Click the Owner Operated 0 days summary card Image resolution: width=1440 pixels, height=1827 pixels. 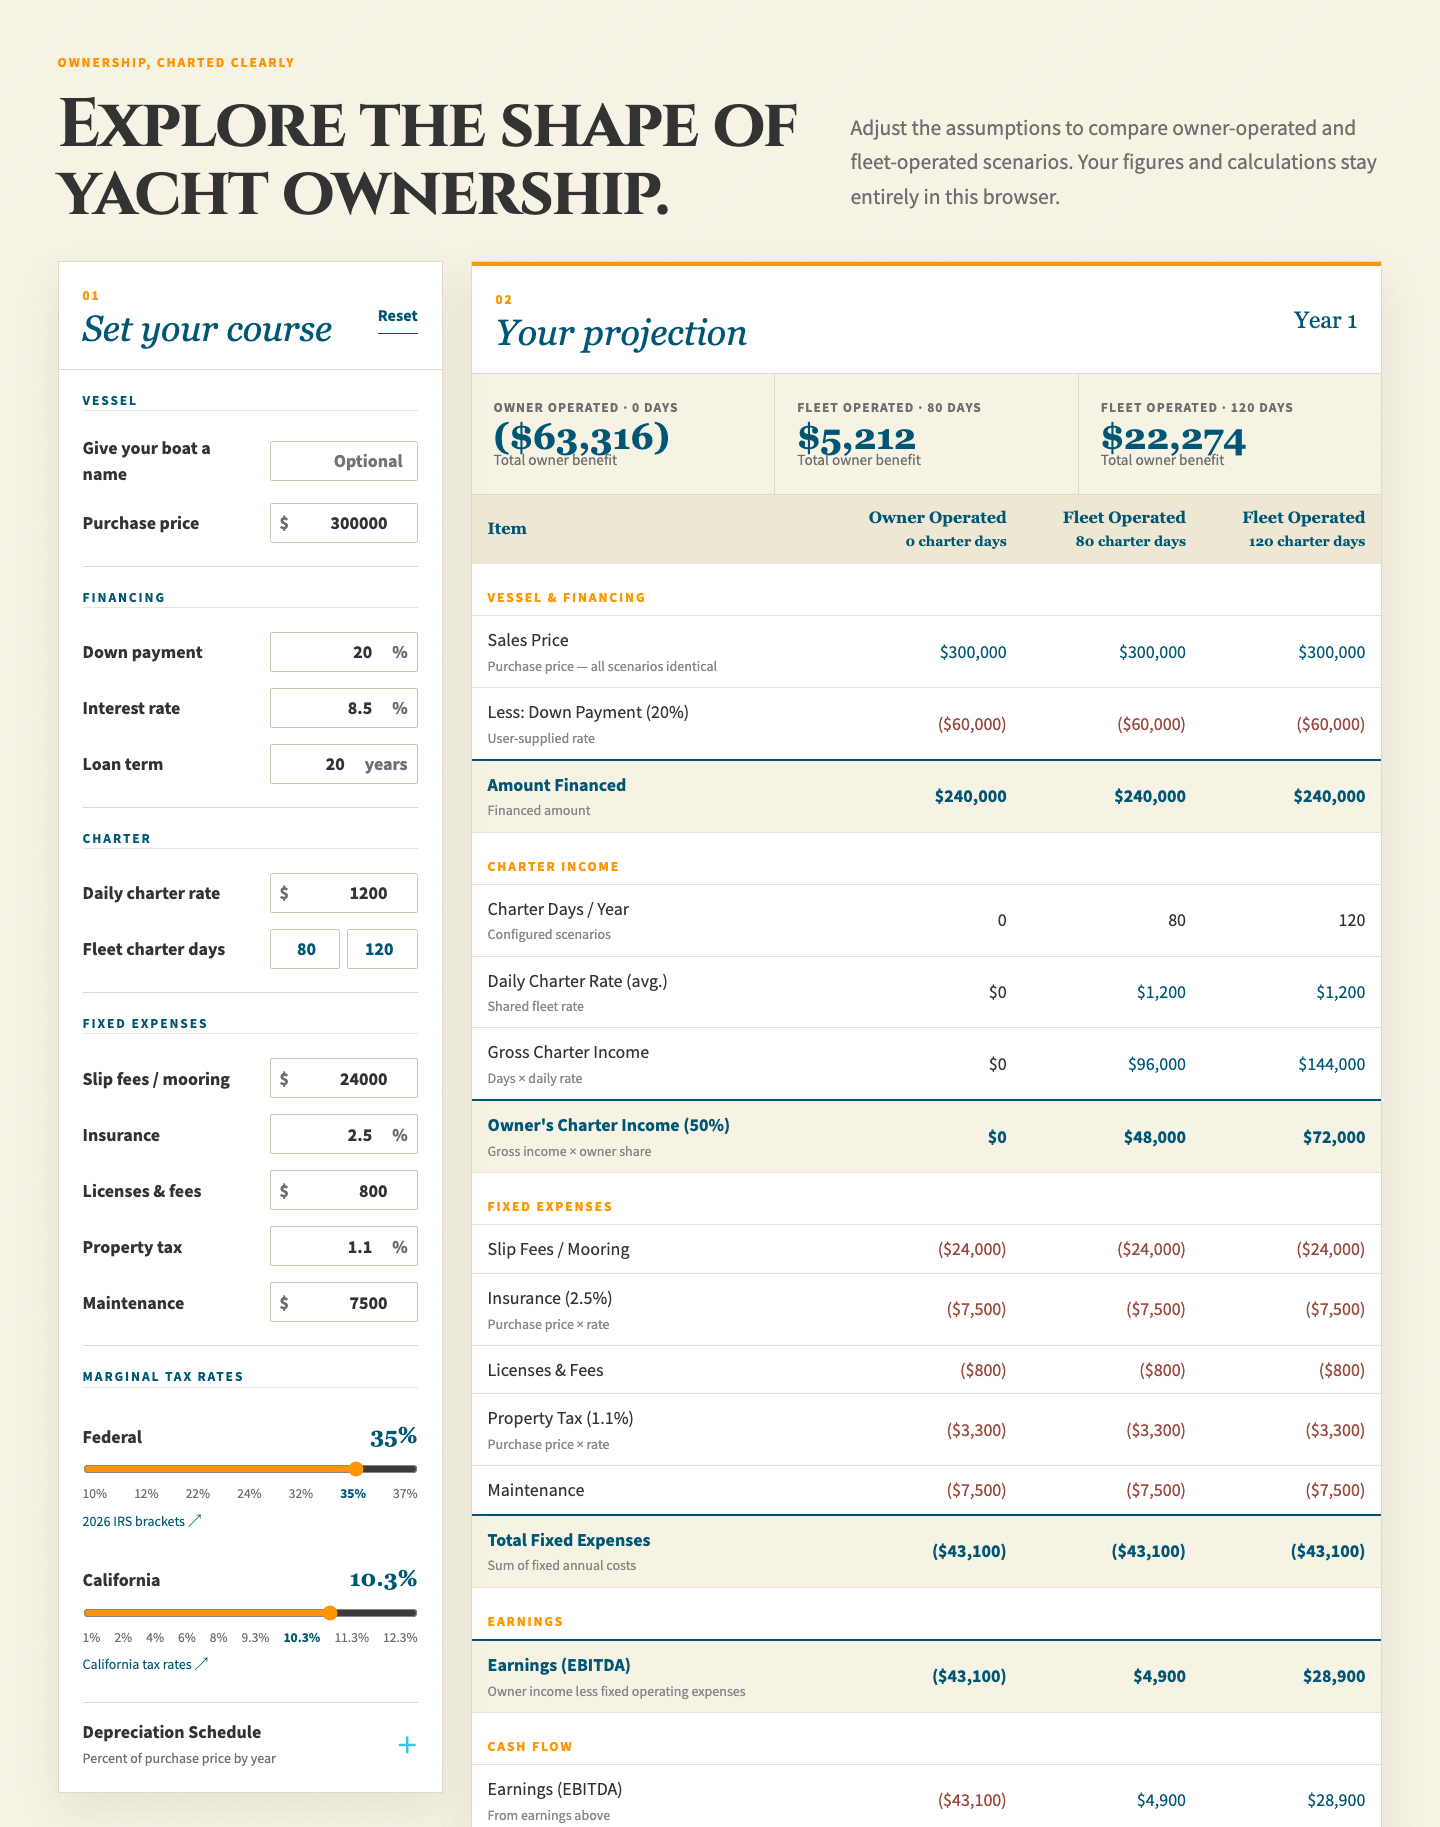[x=623, y=434]
